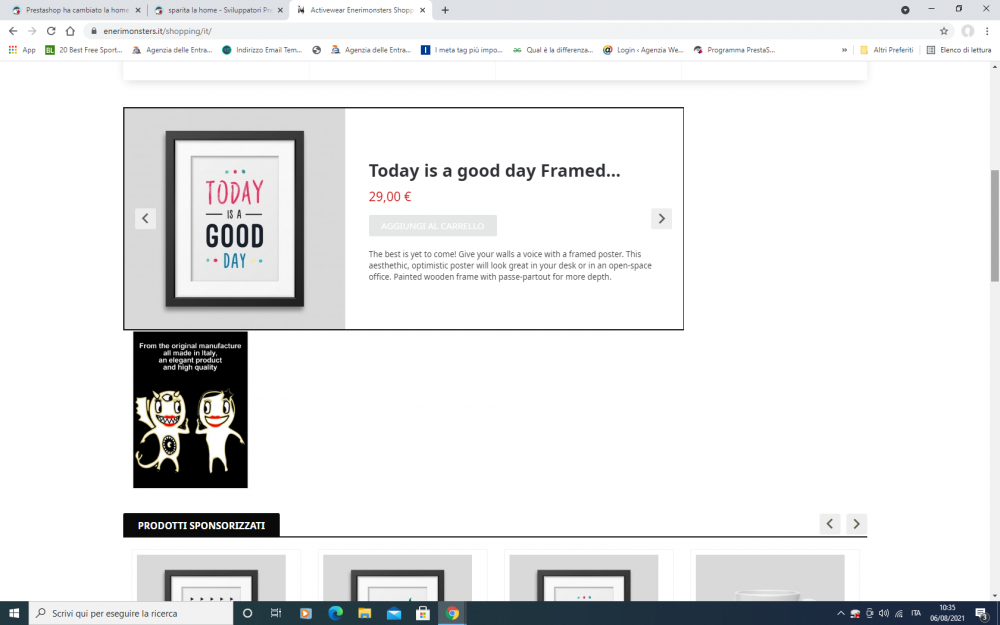This screenshot has width=1000, height=625.
Task: Expand the hidden bookmarks chevron
Action: (844, 50)
